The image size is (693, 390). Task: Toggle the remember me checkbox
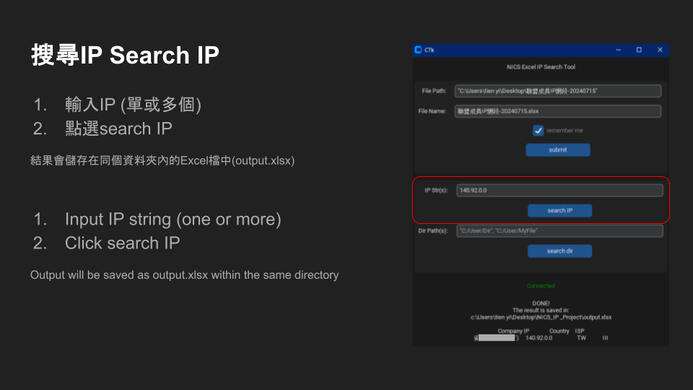[538, 130]
